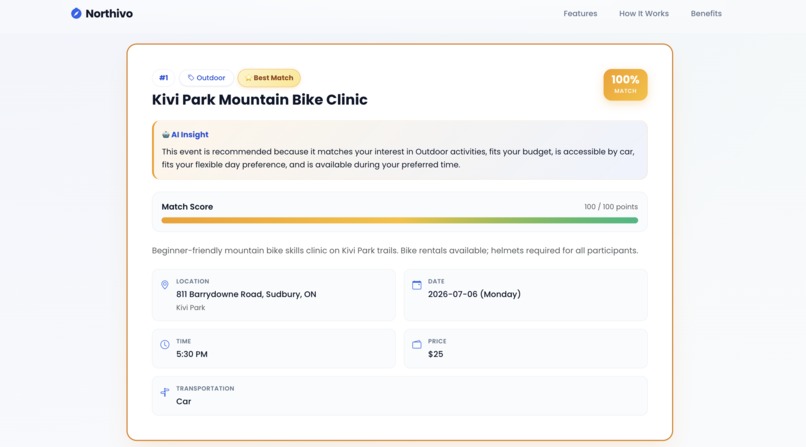Click the #1 rank badge

pyautogui.click(x=163, y=78)
